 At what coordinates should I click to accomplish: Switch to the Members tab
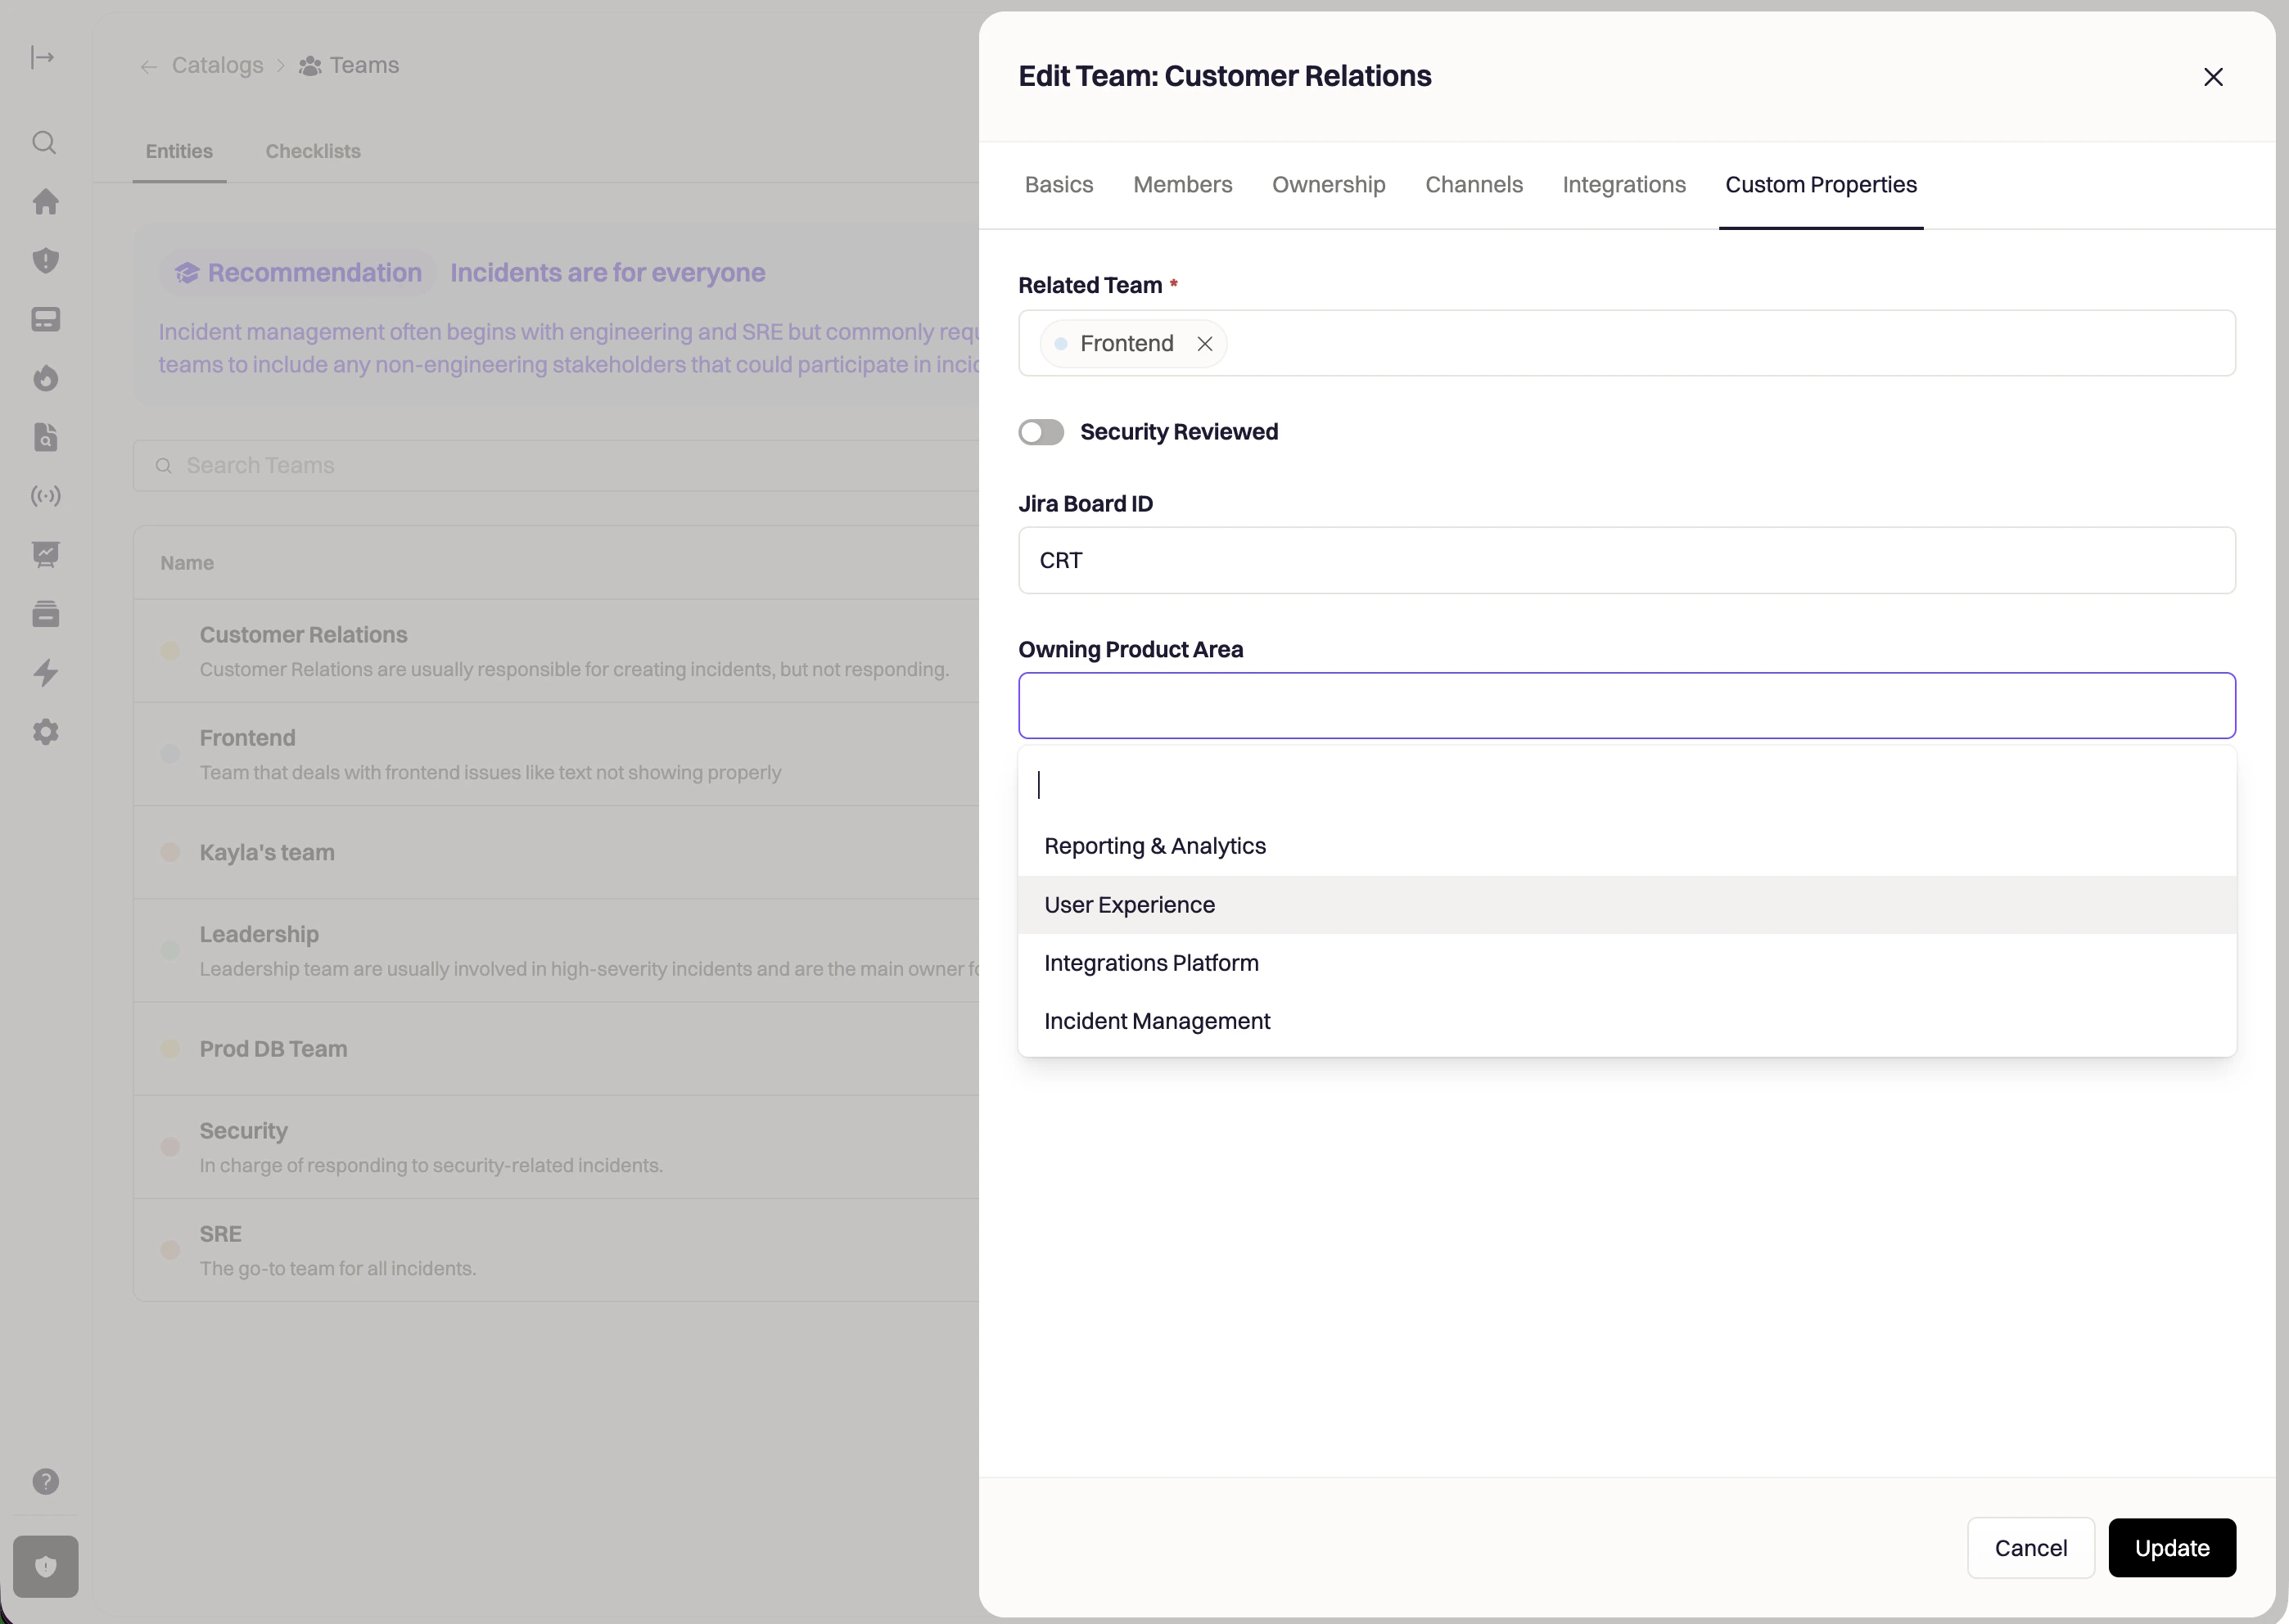pos(1182,185)
